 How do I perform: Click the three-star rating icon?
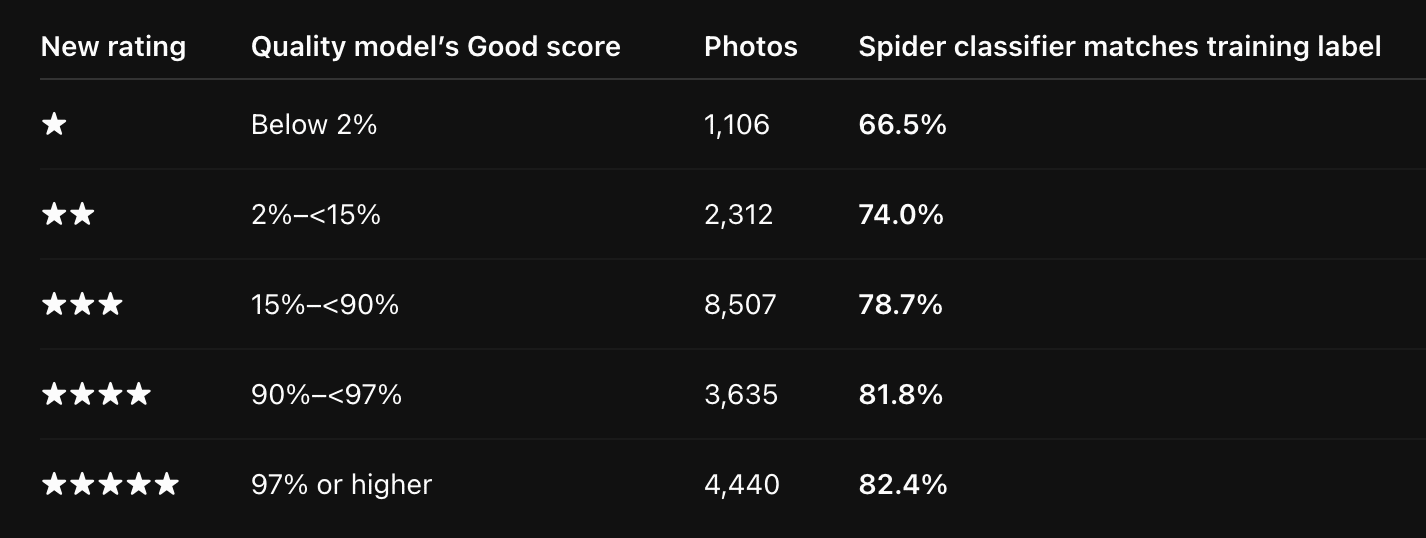coord(82,305)
